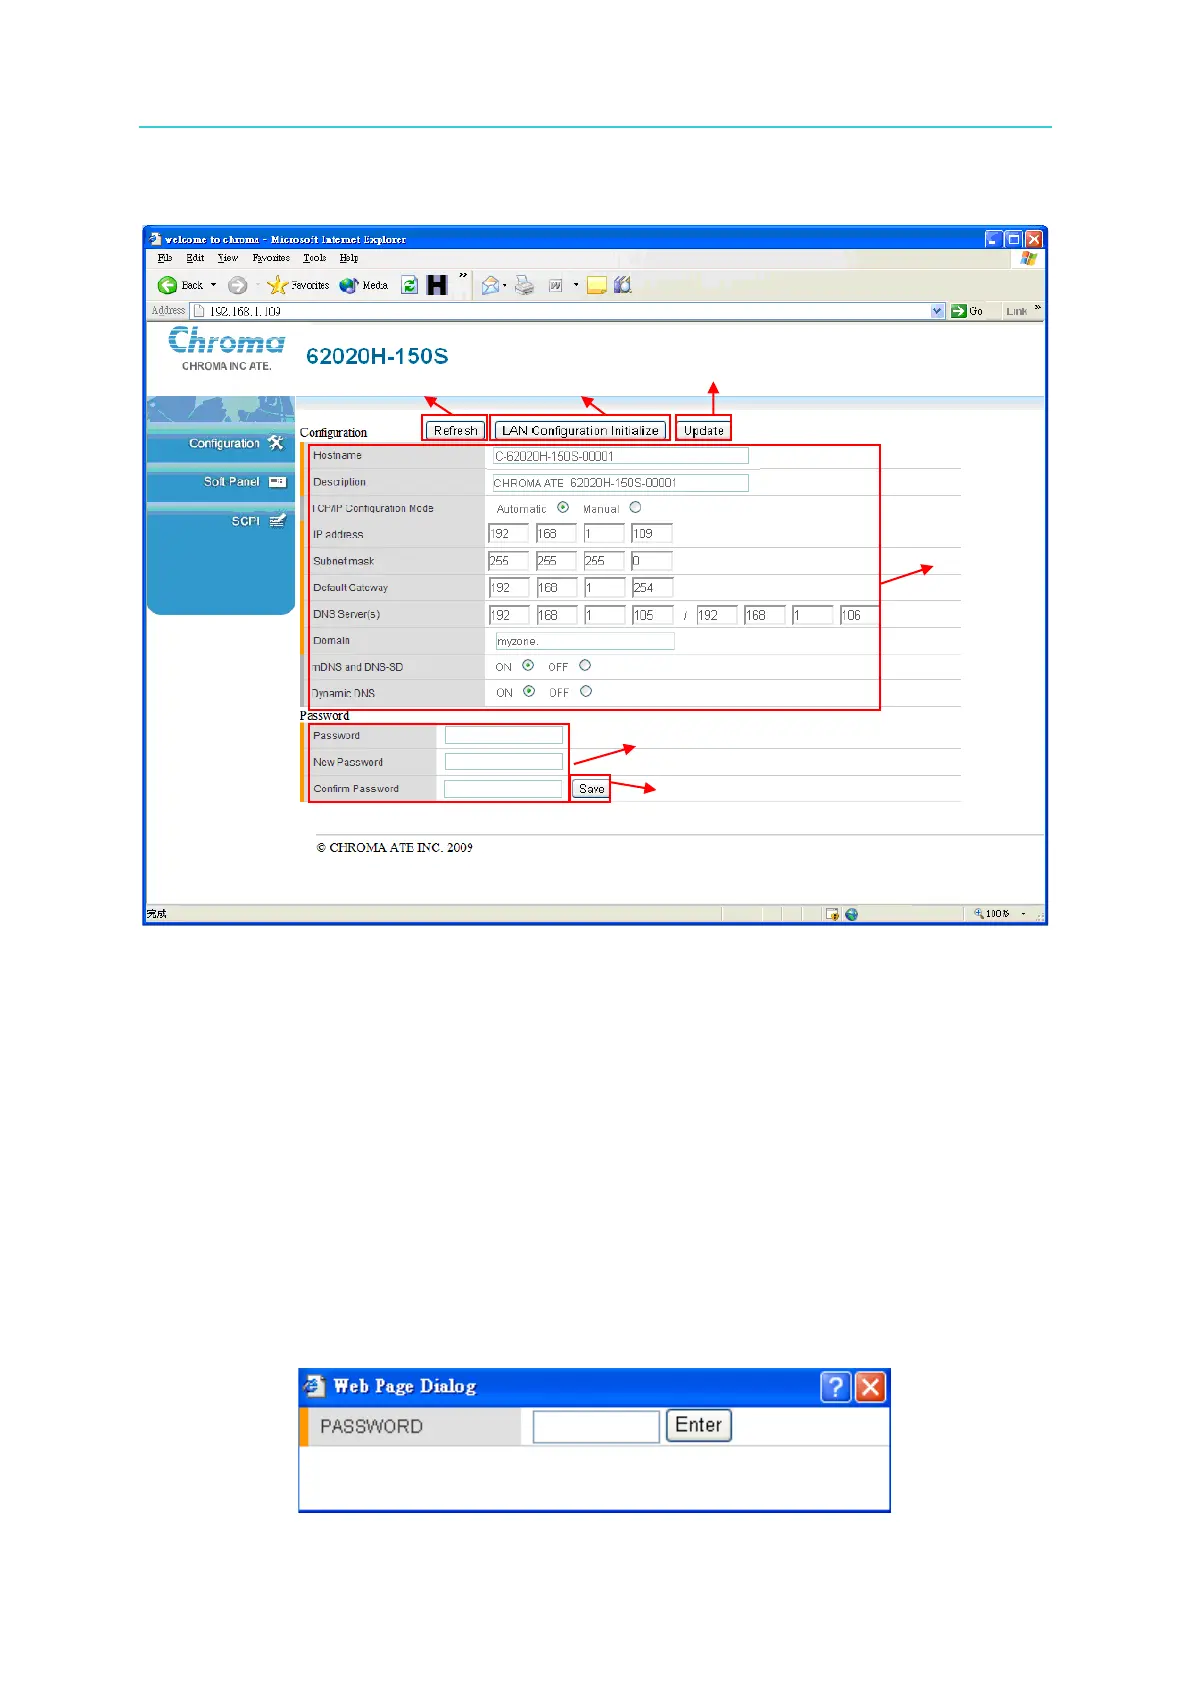Turn mDNS and DNS-SD ON
This screenshot has width=1191, height=1684.
[528, 666]
